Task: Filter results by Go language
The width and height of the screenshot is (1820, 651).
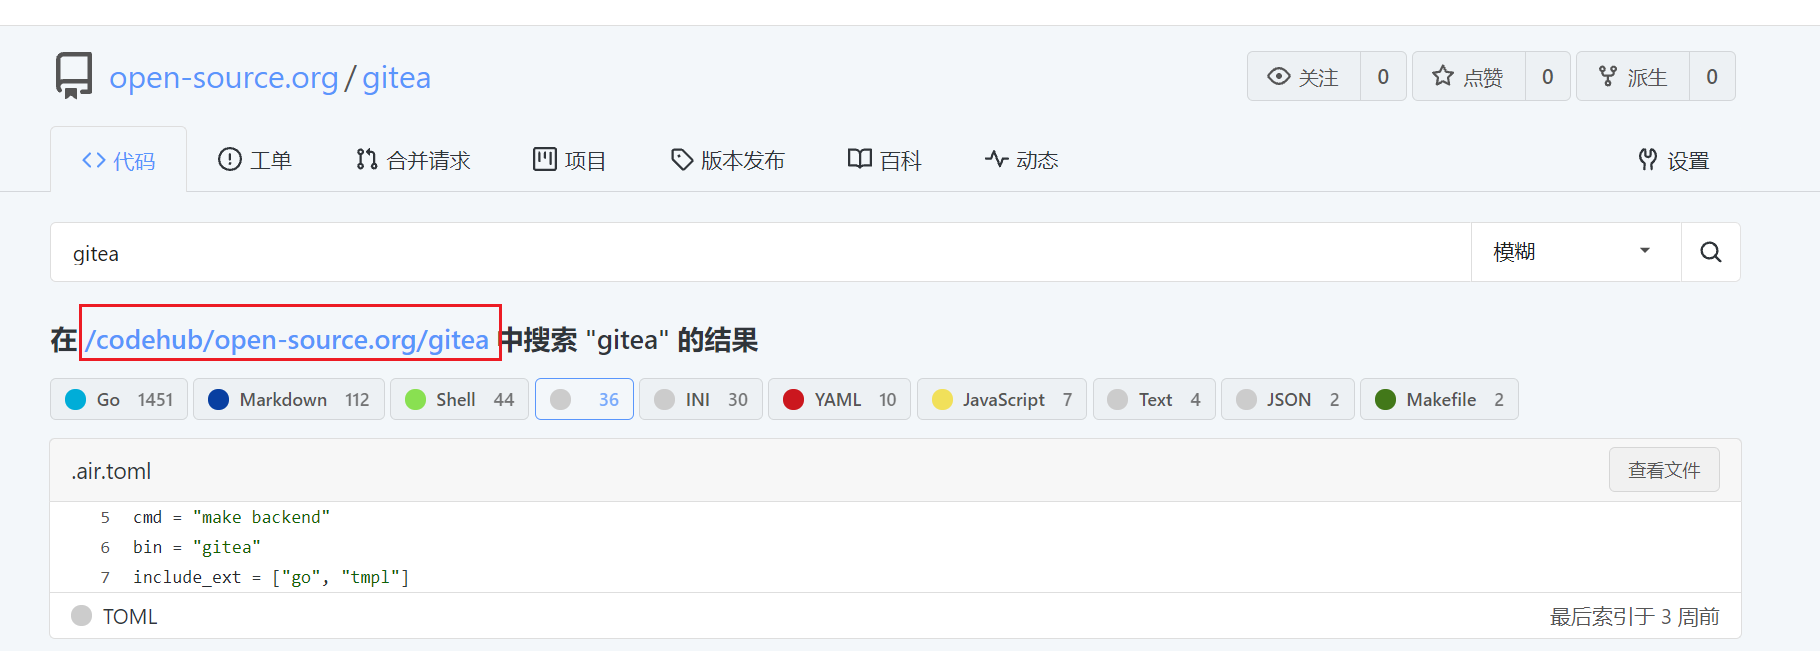Action: [119, 399]
